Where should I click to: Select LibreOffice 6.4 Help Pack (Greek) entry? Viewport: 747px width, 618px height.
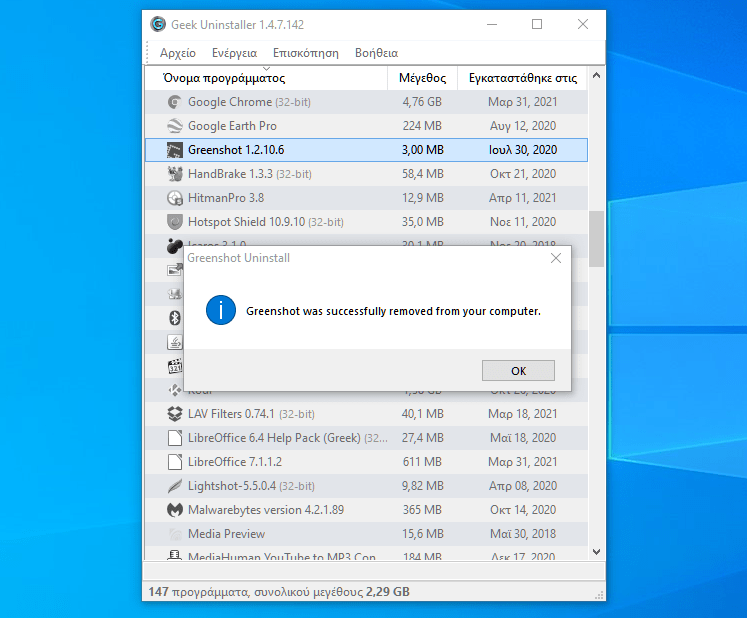pos(366,438)
